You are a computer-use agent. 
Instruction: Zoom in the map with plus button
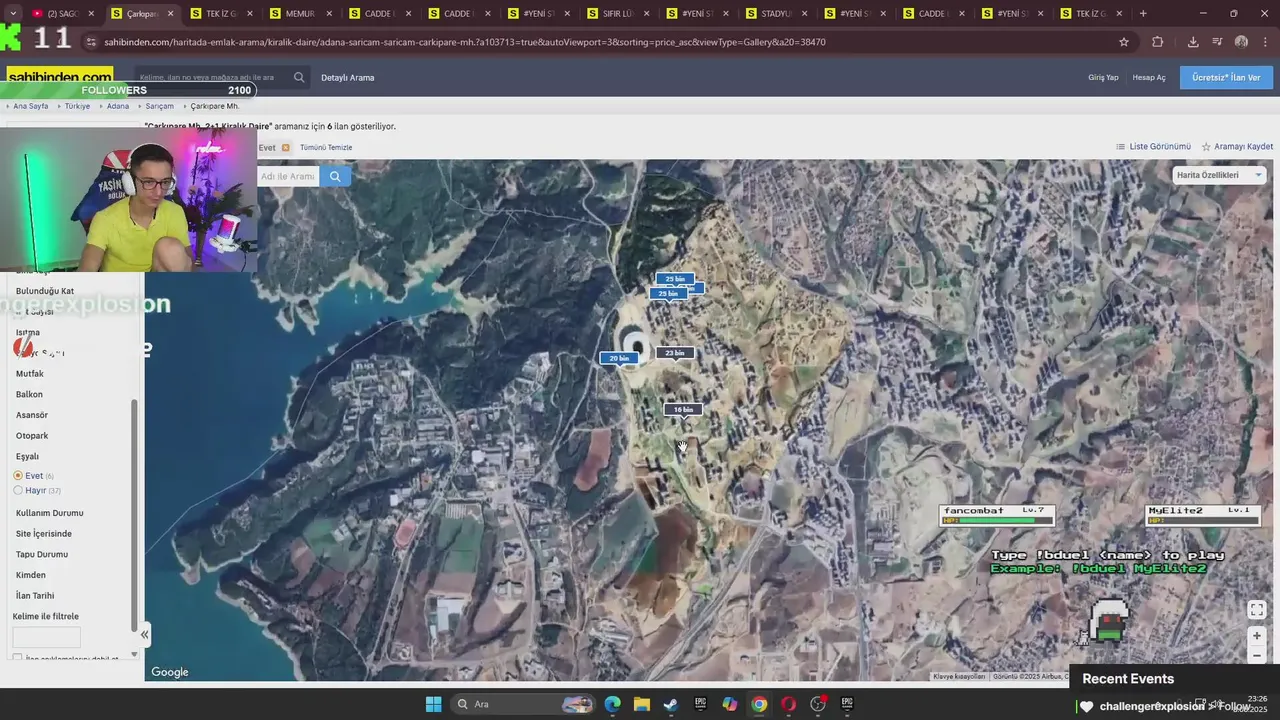tap(1257, 636)
